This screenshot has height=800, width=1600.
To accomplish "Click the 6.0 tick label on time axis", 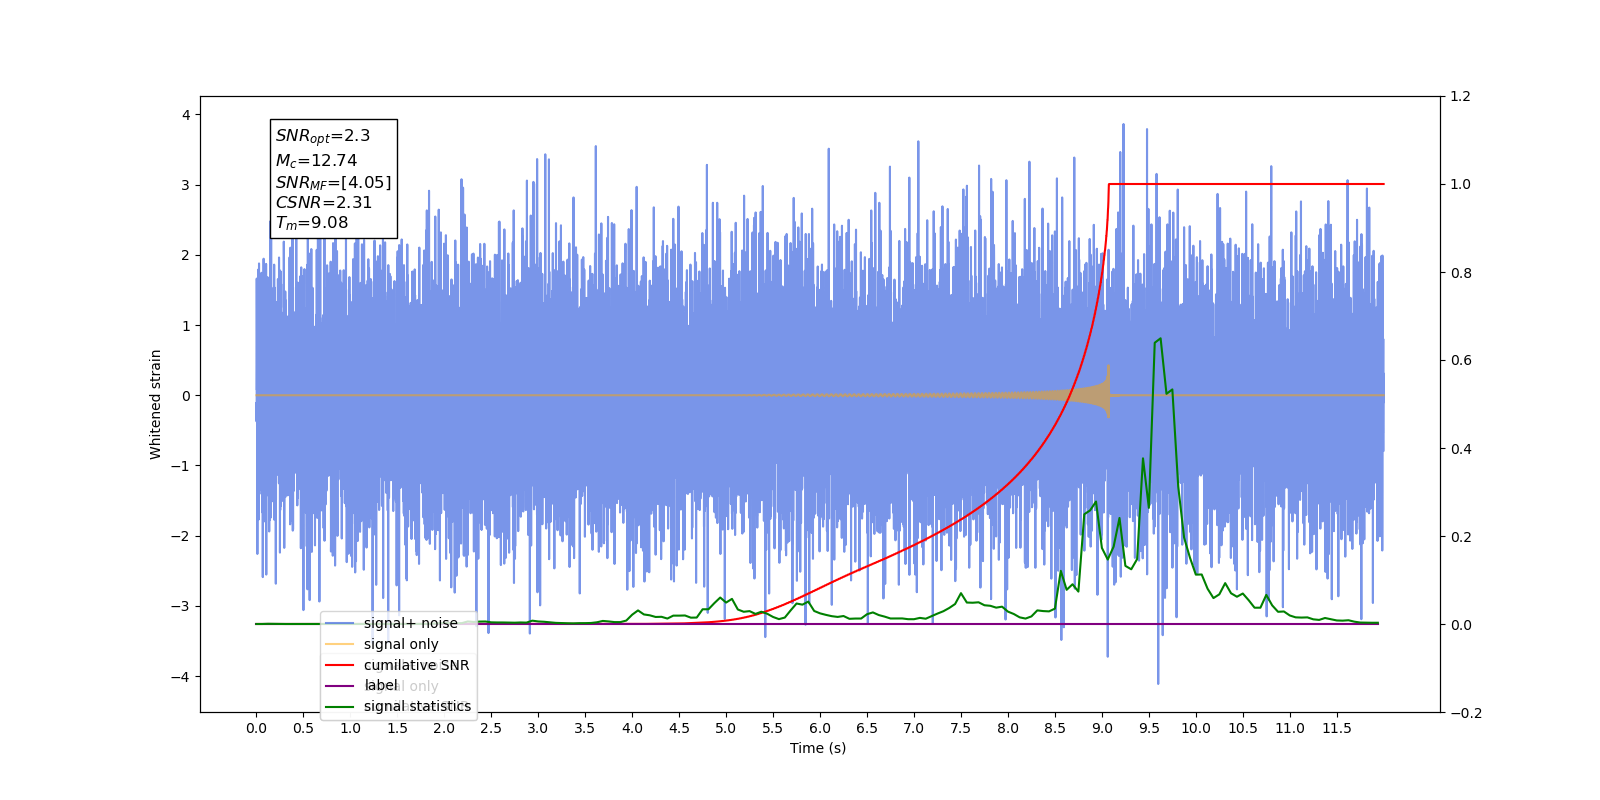I will click(820, 728).
